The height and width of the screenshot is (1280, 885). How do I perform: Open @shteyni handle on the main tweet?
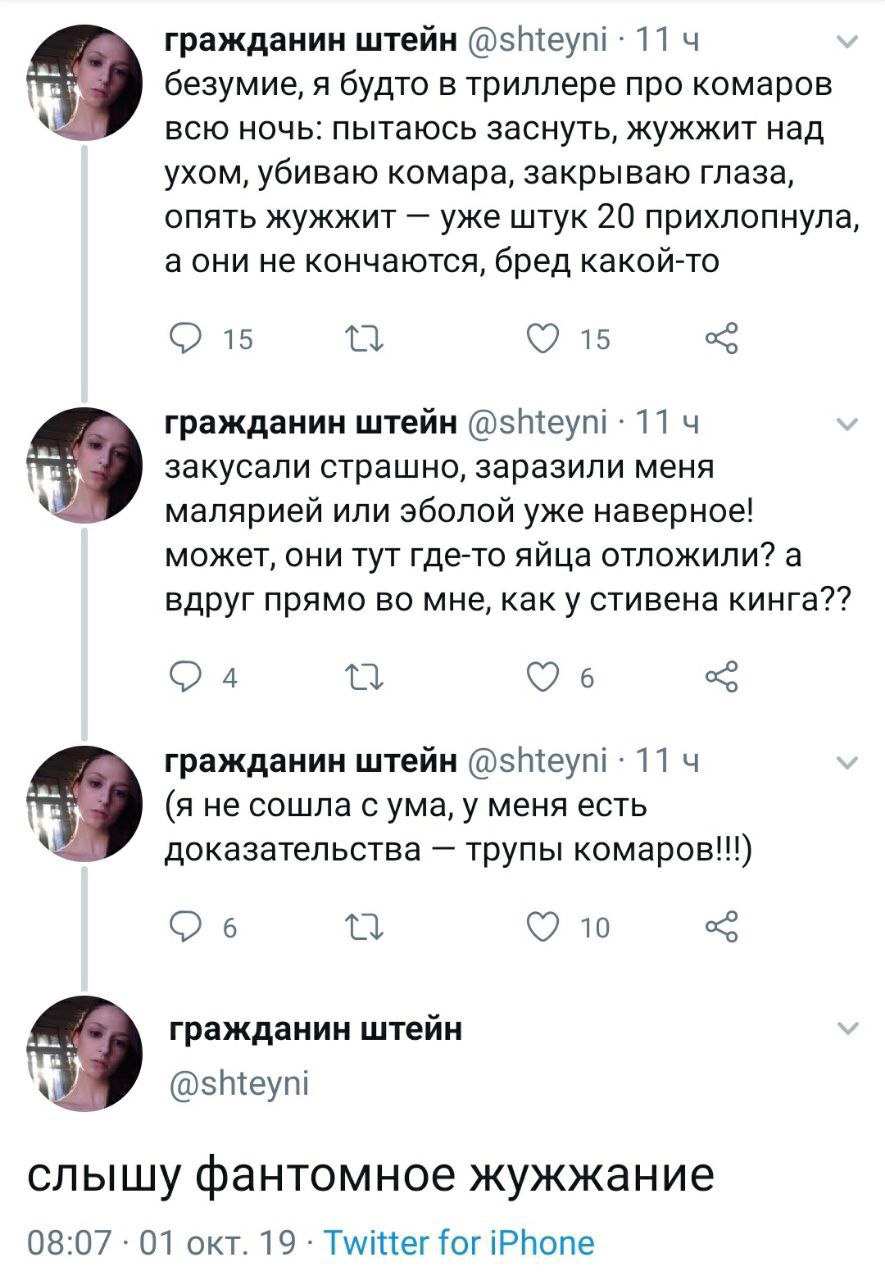click(237, 1082)
